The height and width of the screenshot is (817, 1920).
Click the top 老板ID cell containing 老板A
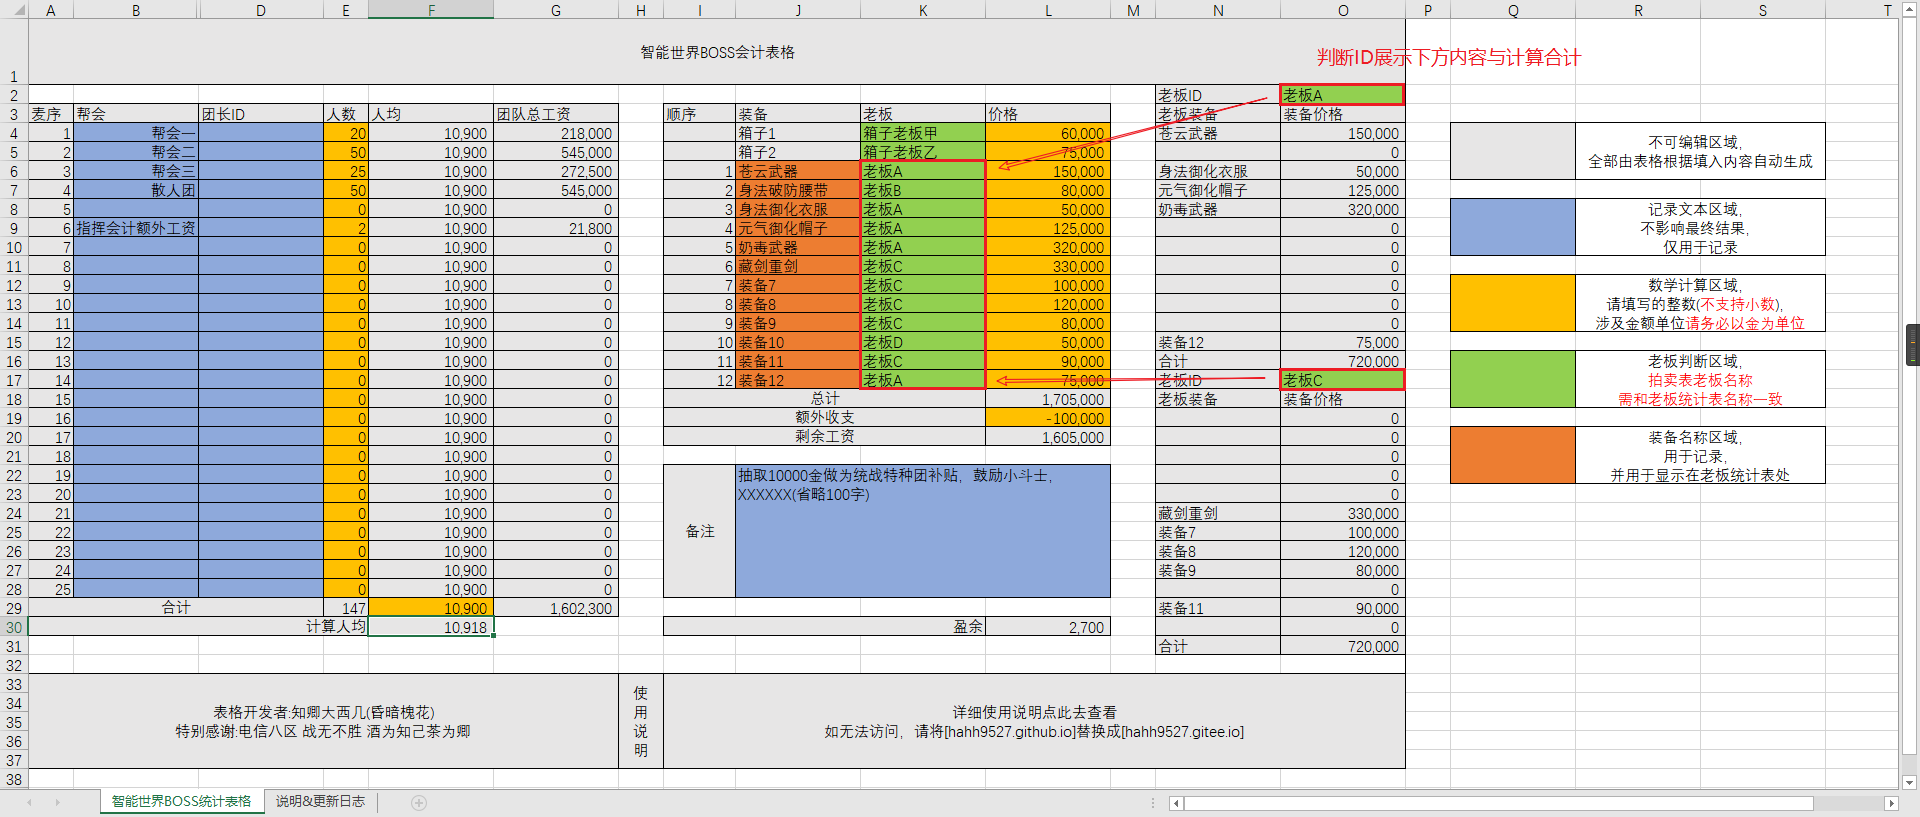pos(1342,95)
